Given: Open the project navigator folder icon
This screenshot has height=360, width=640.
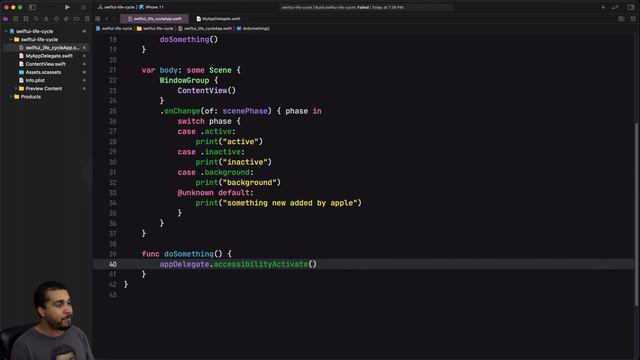Looking at the screenshot, I should [x=6, y=19].
